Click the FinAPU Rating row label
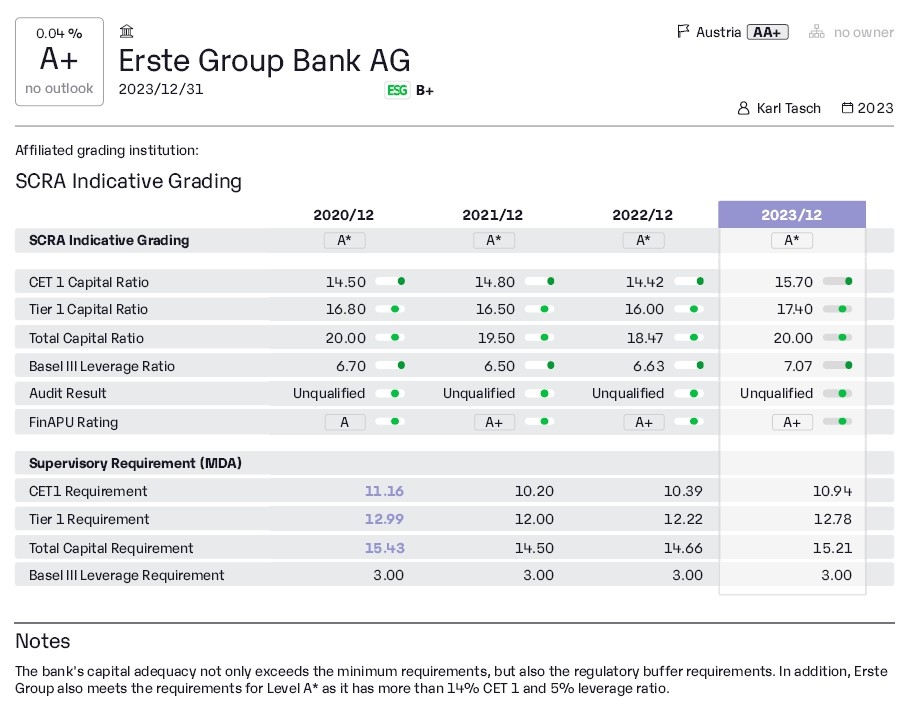 point(74,422)
